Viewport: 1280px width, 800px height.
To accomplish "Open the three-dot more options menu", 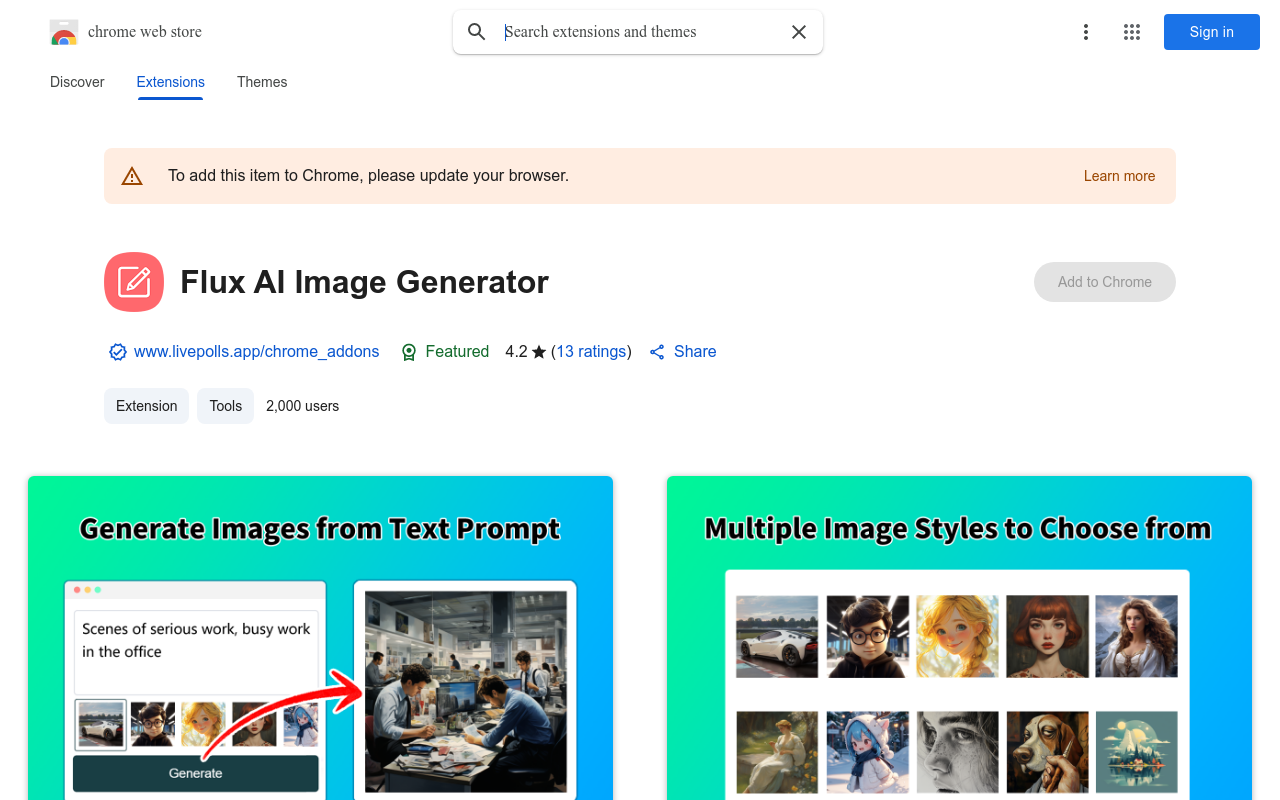I will [1085, 32].
